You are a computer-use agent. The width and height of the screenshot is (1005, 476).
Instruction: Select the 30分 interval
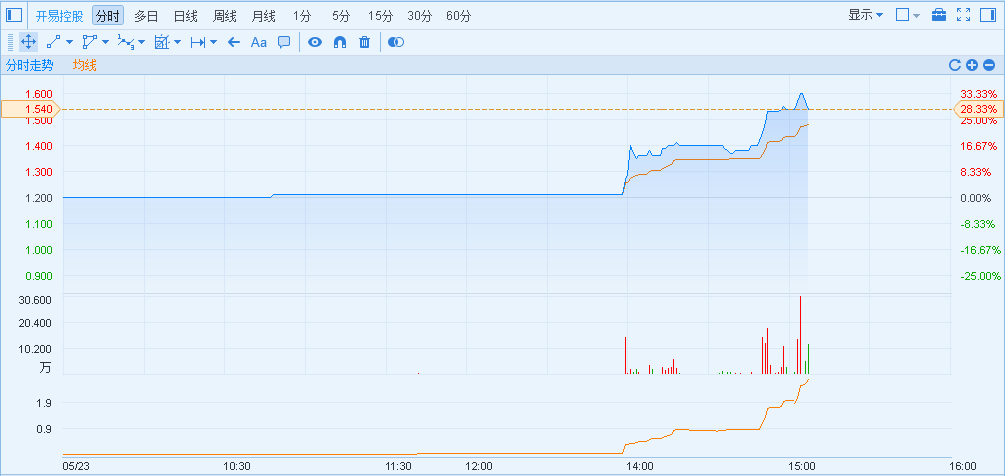420,16
